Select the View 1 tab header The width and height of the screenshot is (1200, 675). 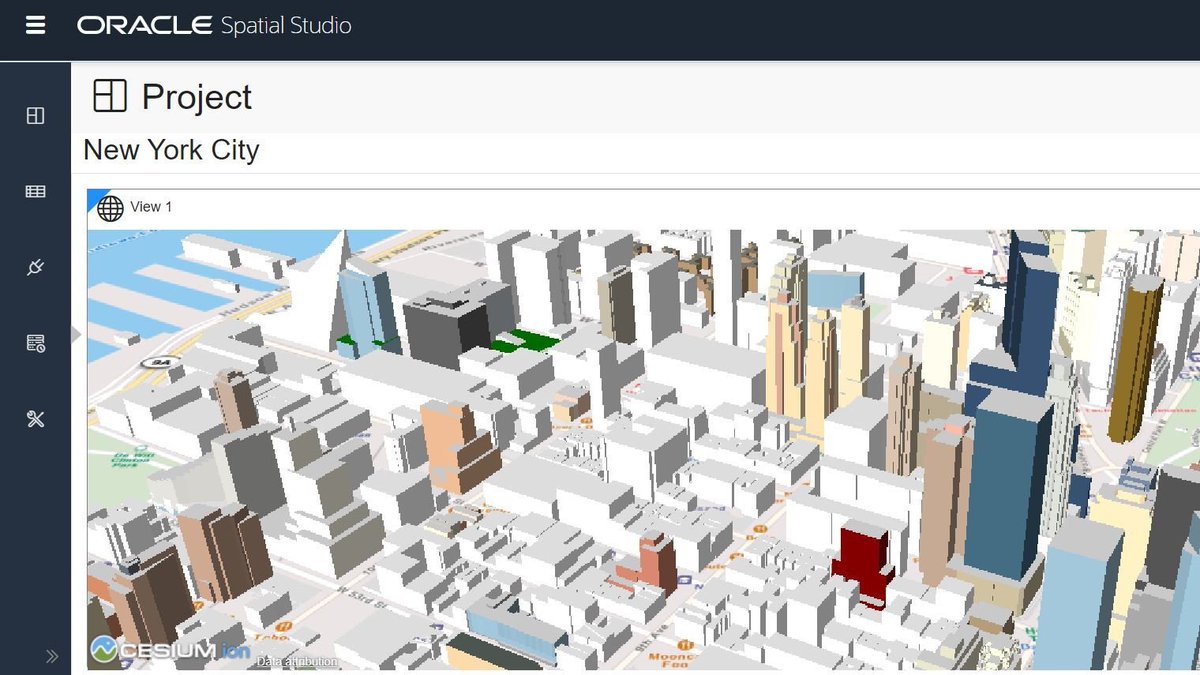[152, 207]
